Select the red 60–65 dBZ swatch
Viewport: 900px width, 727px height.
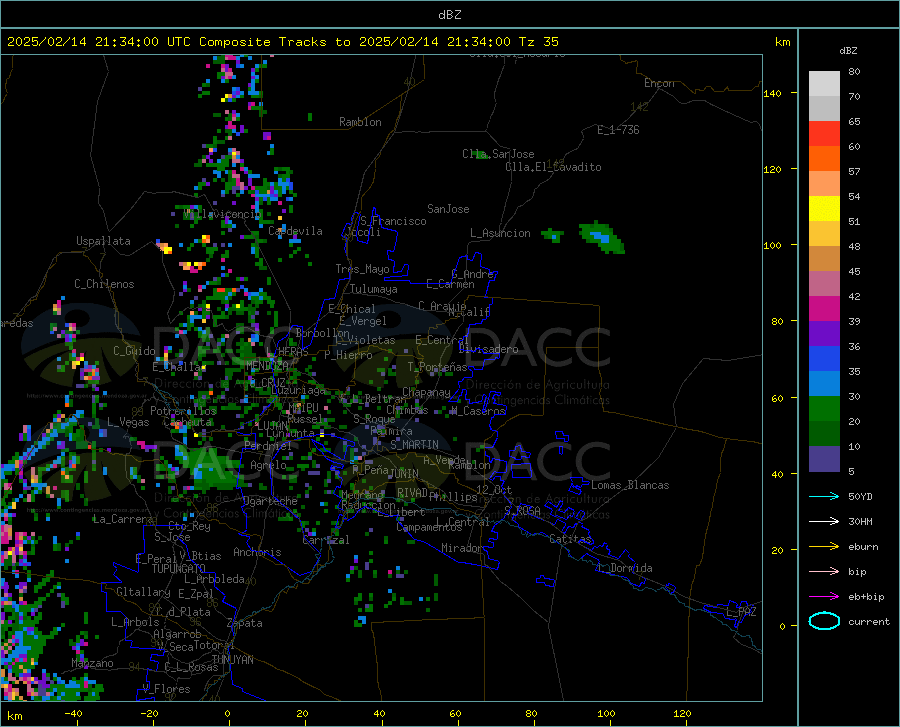pos(824,134)
